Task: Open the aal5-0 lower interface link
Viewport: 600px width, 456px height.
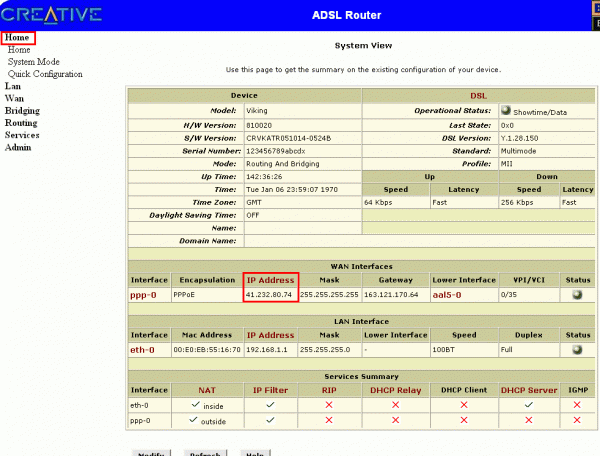Action: 447,295
